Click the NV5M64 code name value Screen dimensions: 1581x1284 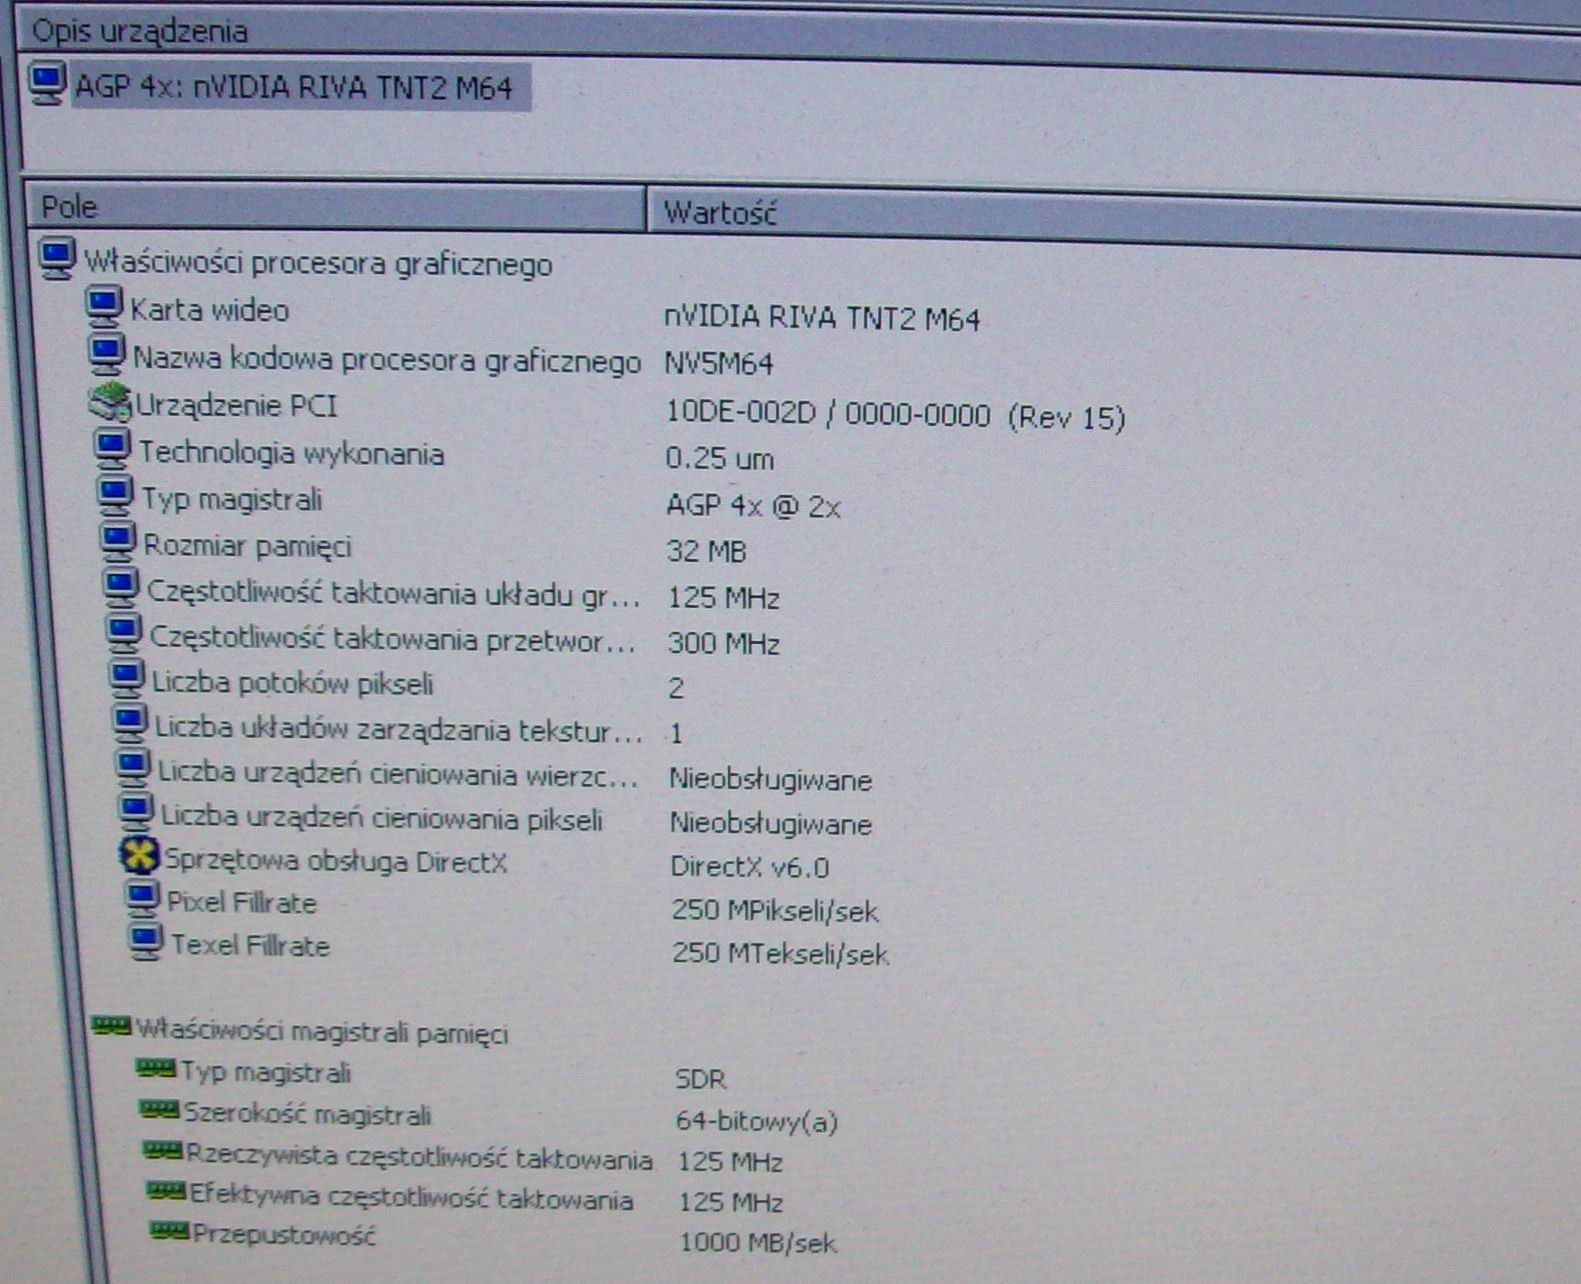click(719, 364)
